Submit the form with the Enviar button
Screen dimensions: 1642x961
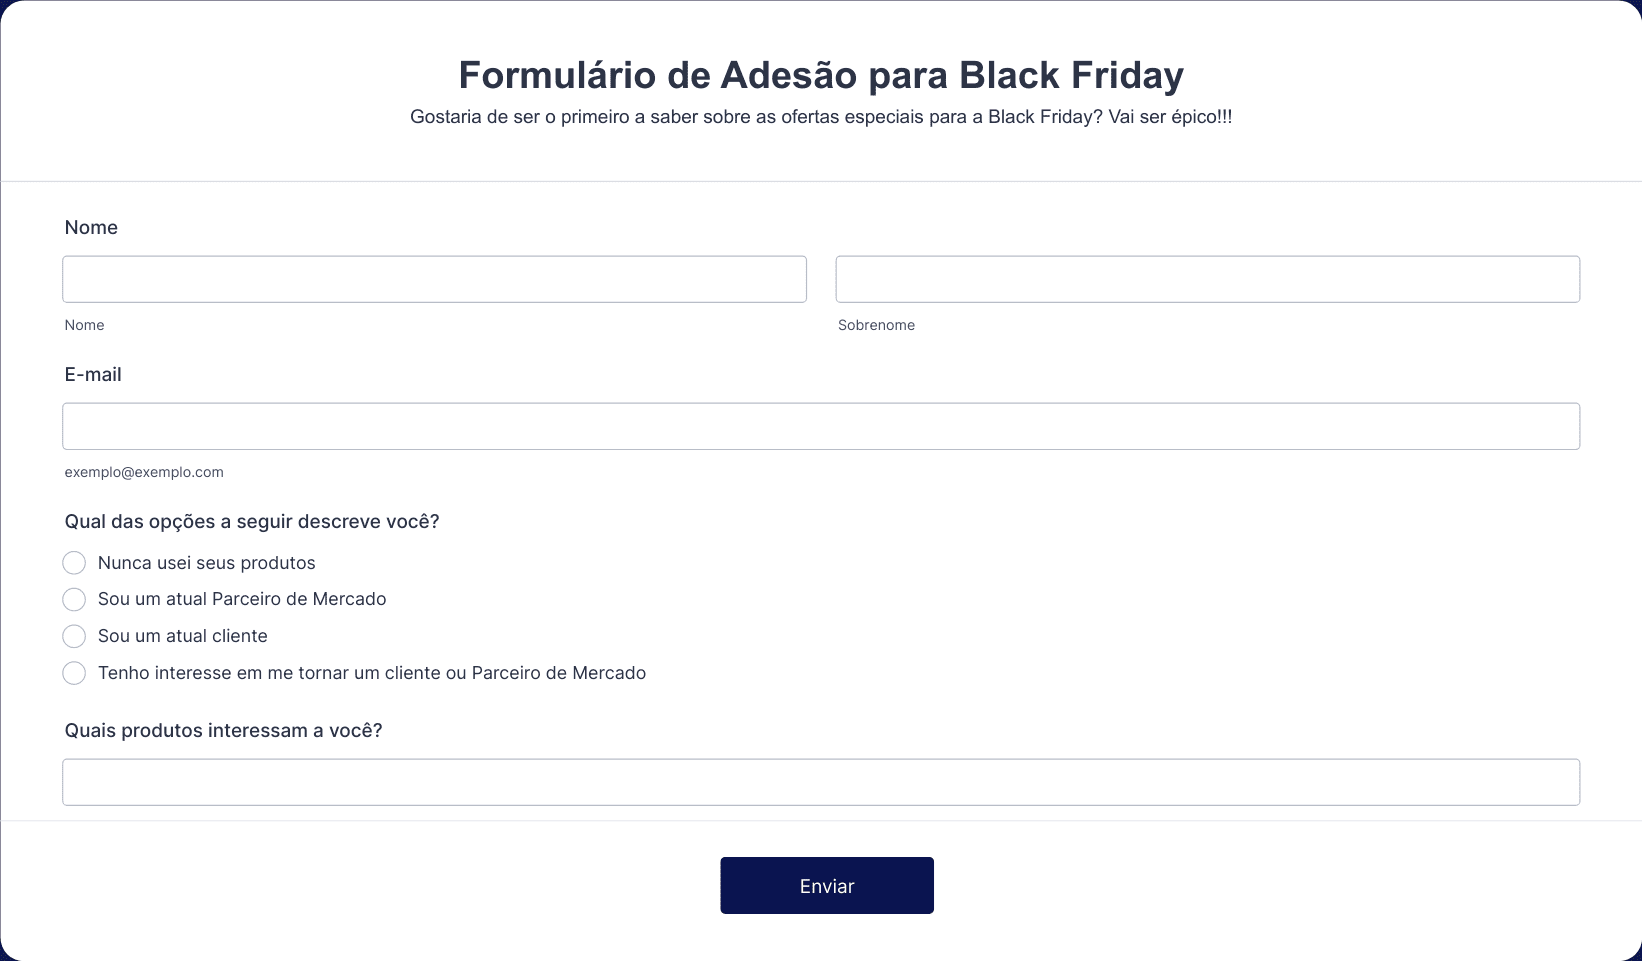(827, 885)
